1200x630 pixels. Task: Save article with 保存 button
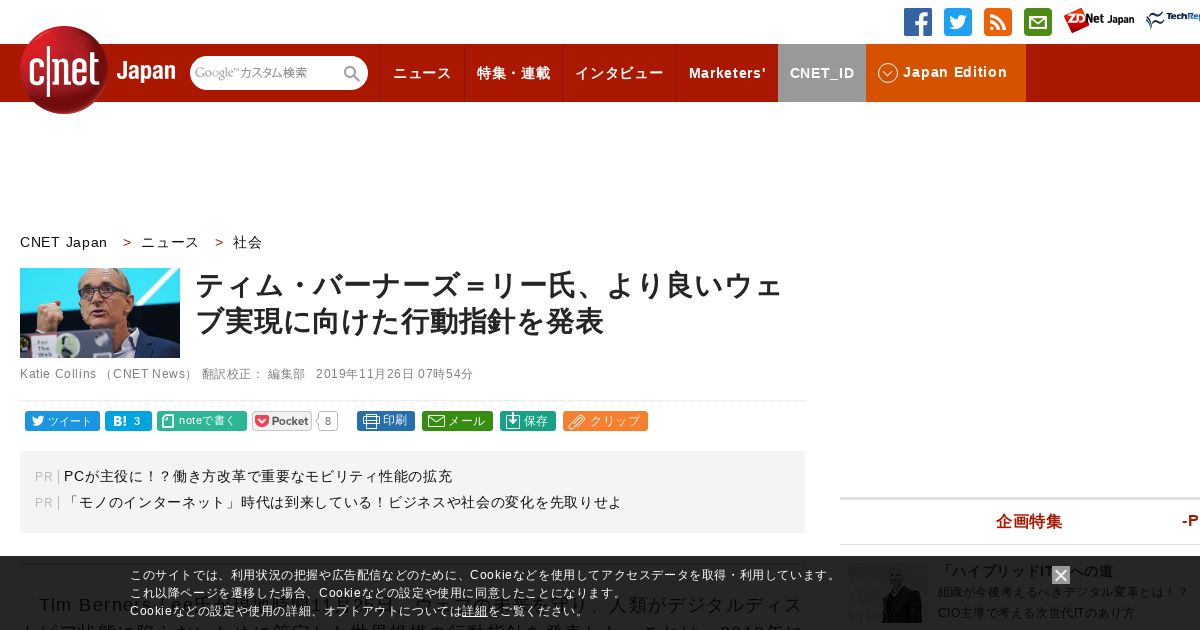(x=528, y=421)
